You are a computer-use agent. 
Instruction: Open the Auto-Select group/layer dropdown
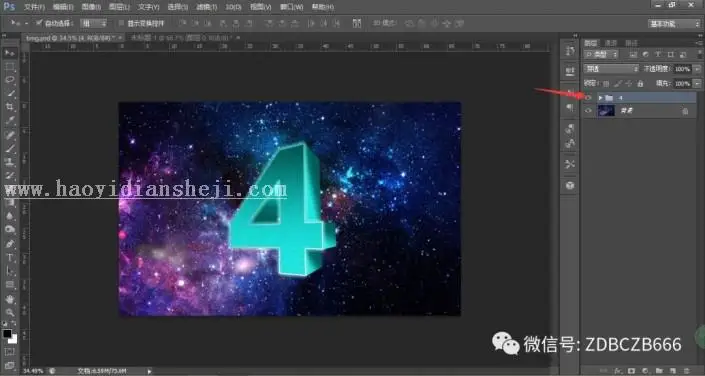click(x=94, y=23)
